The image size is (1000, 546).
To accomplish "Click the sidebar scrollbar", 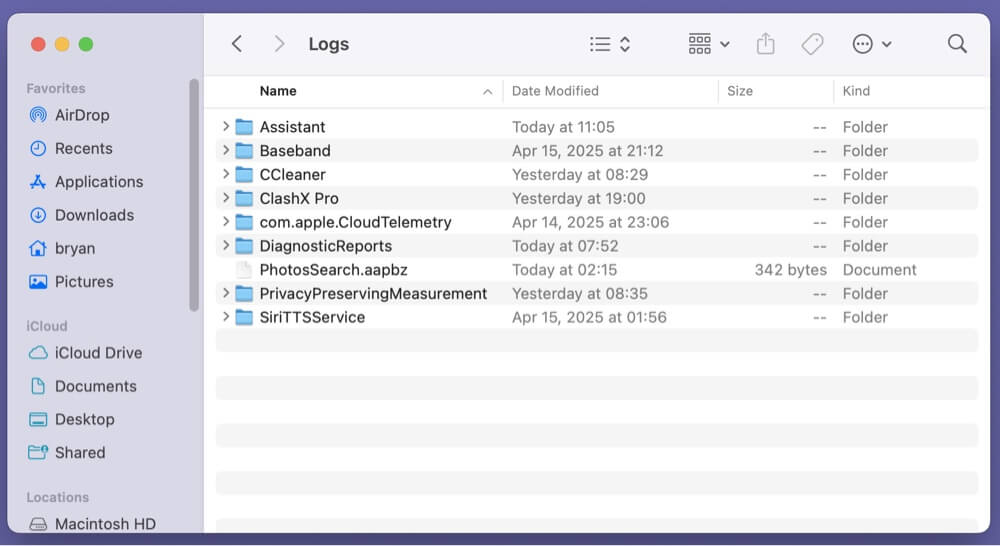I will coord(194,195).
